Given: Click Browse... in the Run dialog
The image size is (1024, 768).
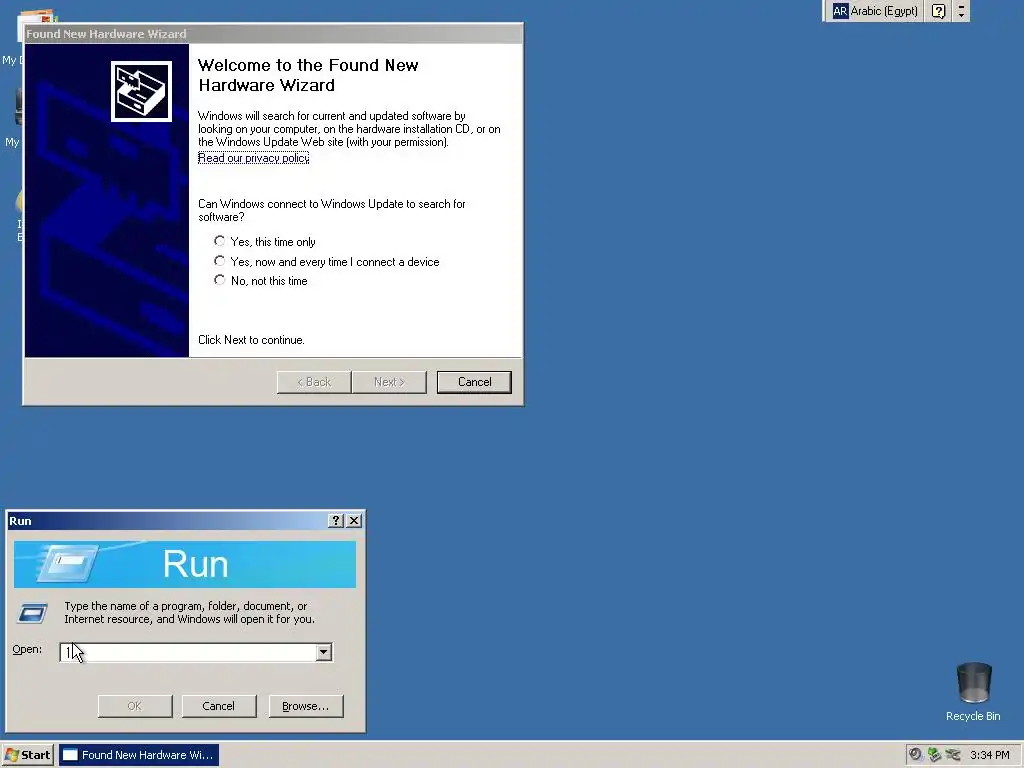Looking at the screenshot, I should coord(306,706).
